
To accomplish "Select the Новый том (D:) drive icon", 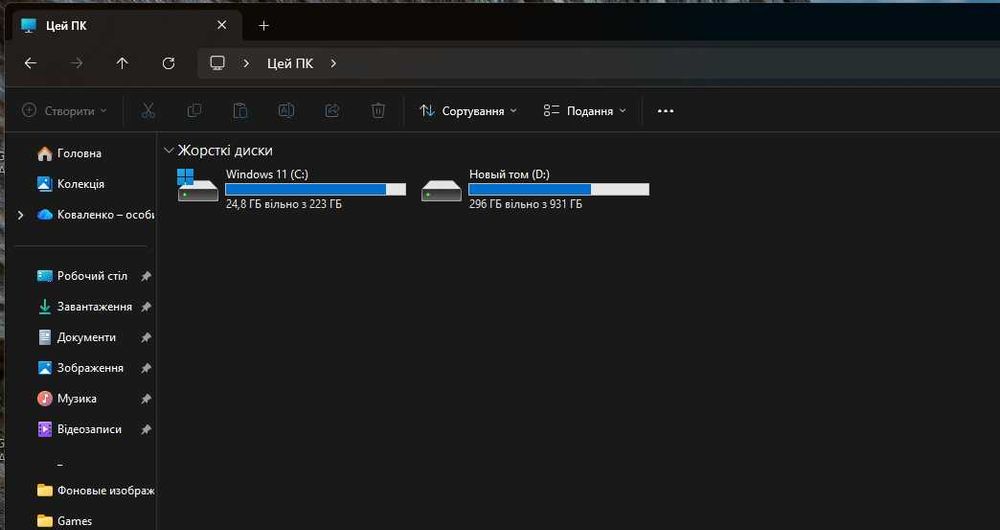I will [x=441, y=189].
